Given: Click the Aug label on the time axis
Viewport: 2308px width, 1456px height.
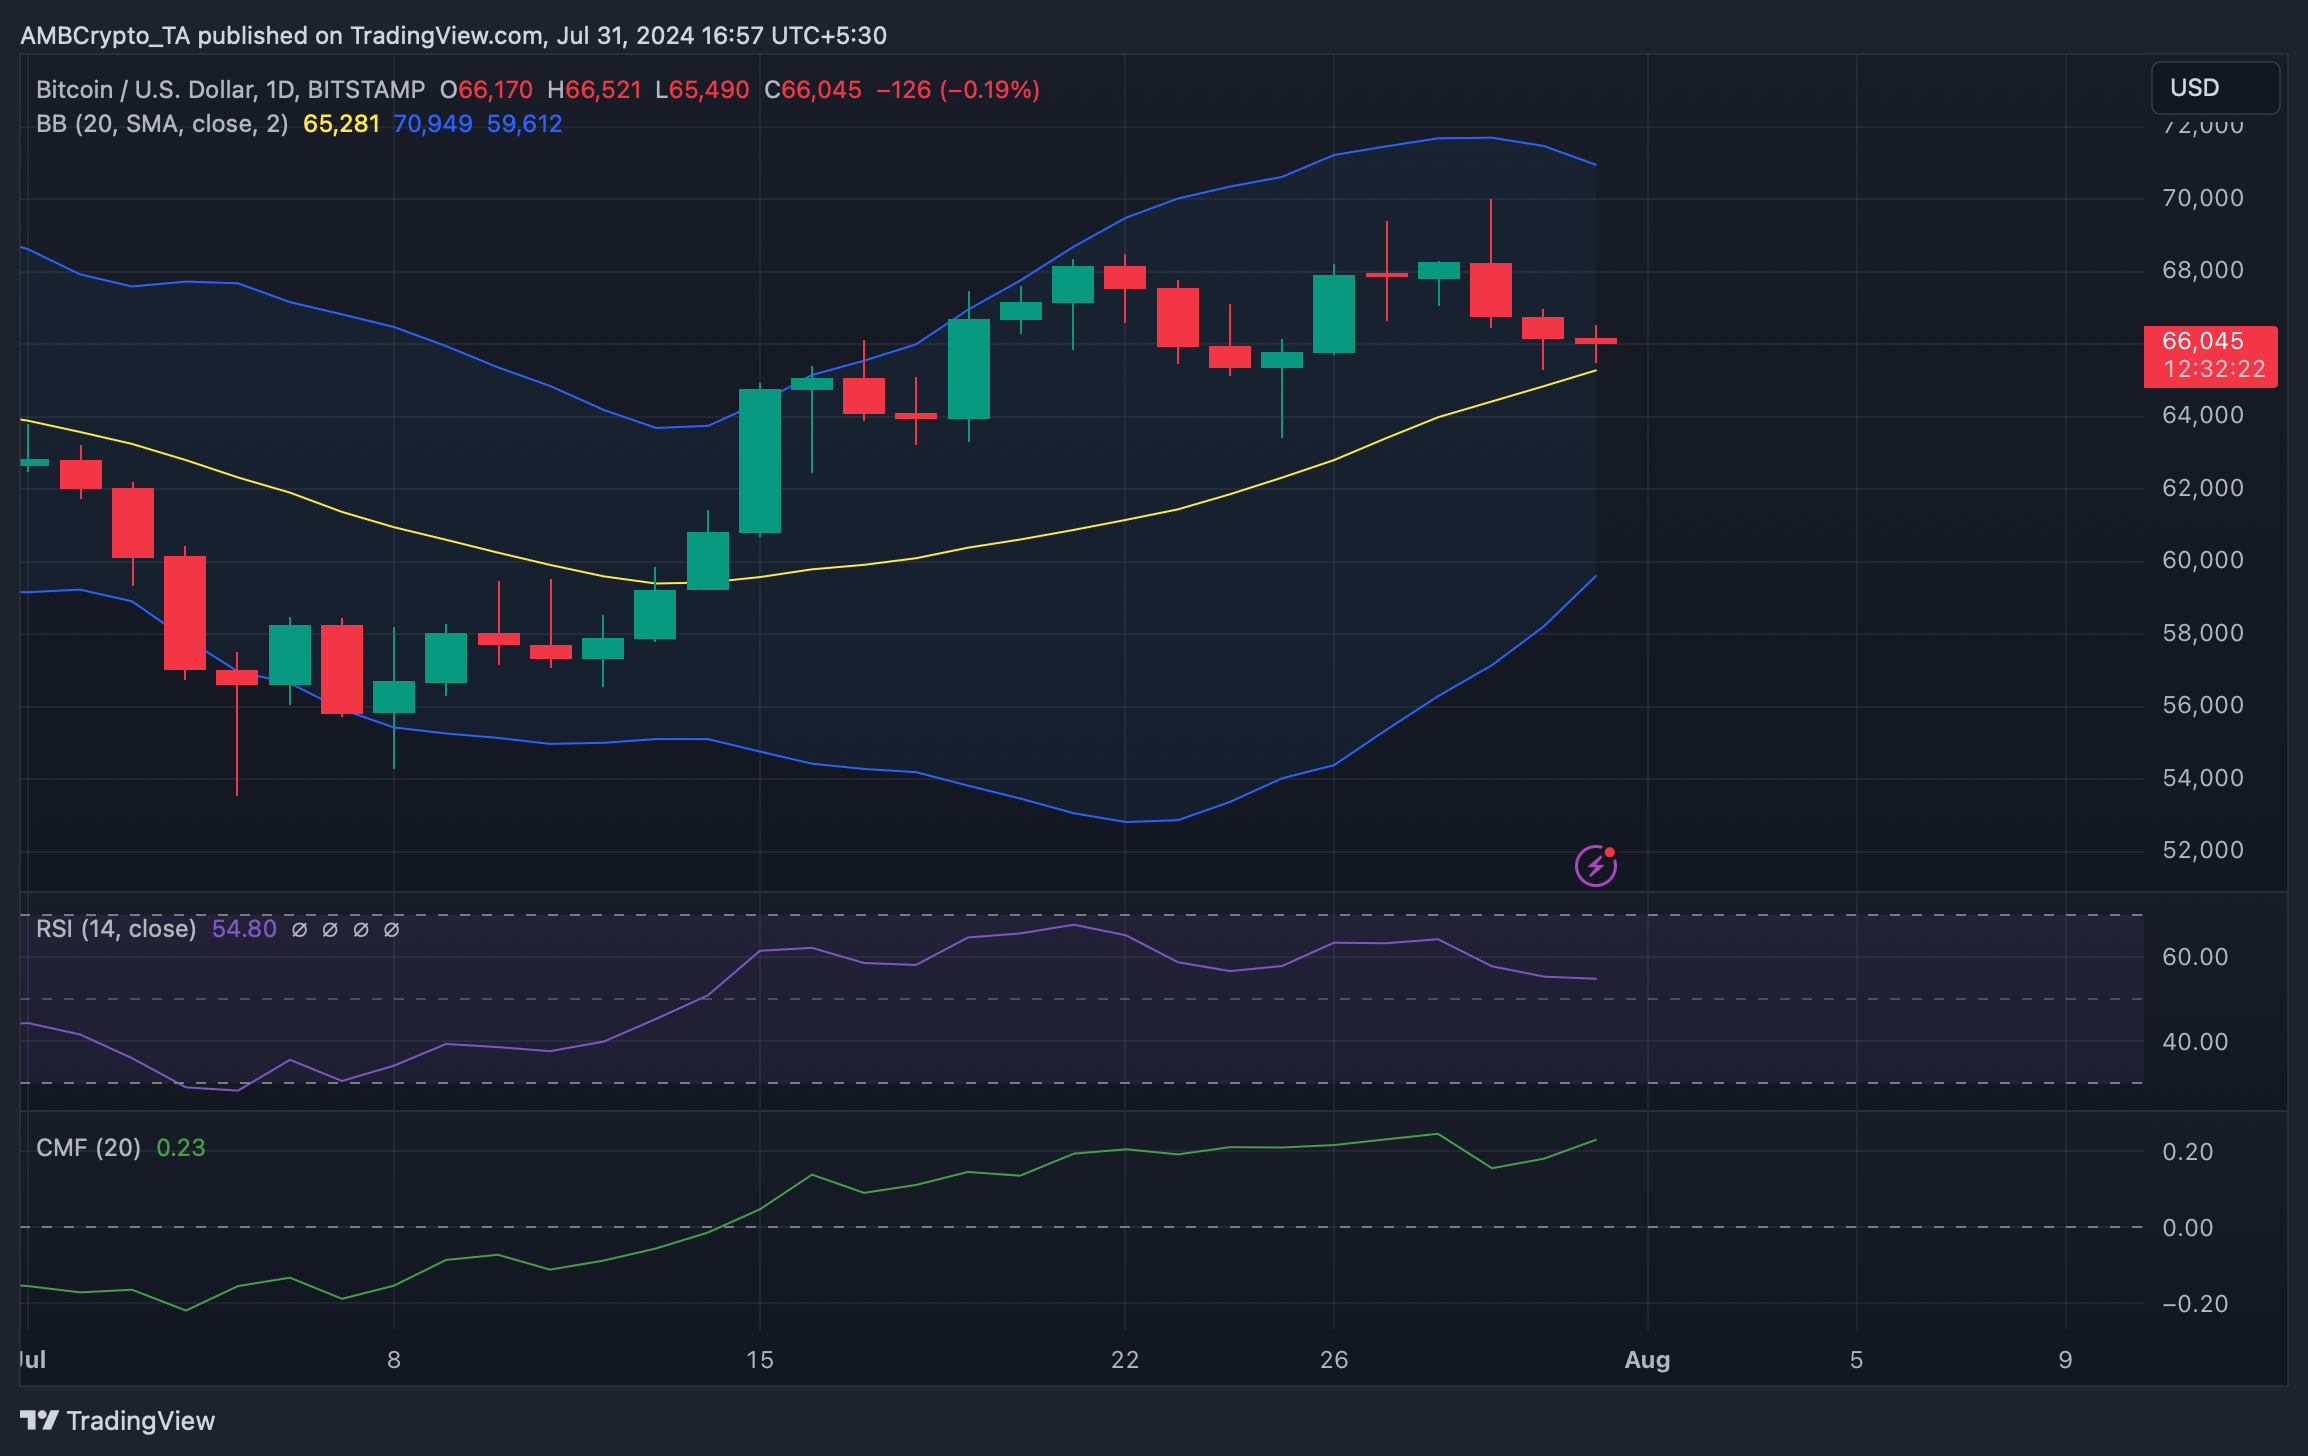Looking at the screenshot, I should coord(1647,1360).
